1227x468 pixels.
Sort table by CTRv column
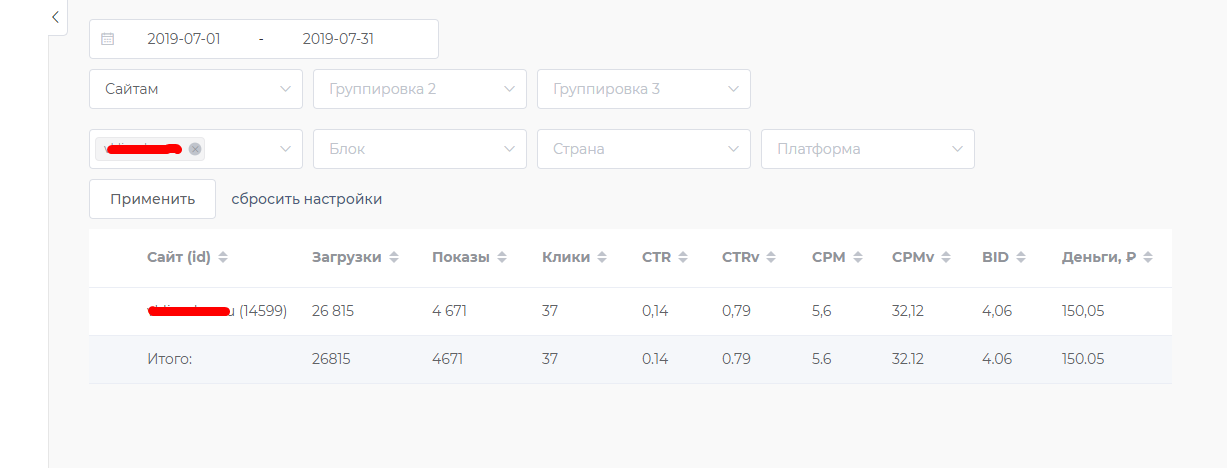click(x=772, y=257)
